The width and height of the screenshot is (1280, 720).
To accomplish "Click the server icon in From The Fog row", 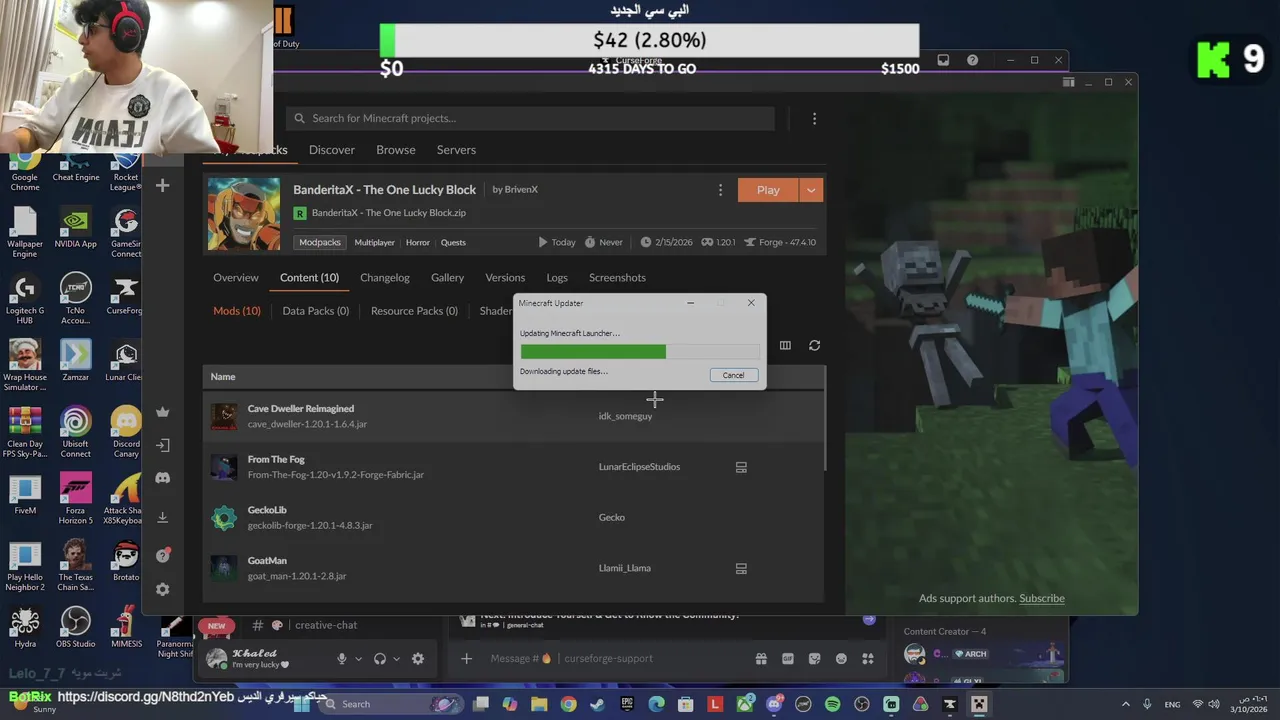I will (741, 467).
